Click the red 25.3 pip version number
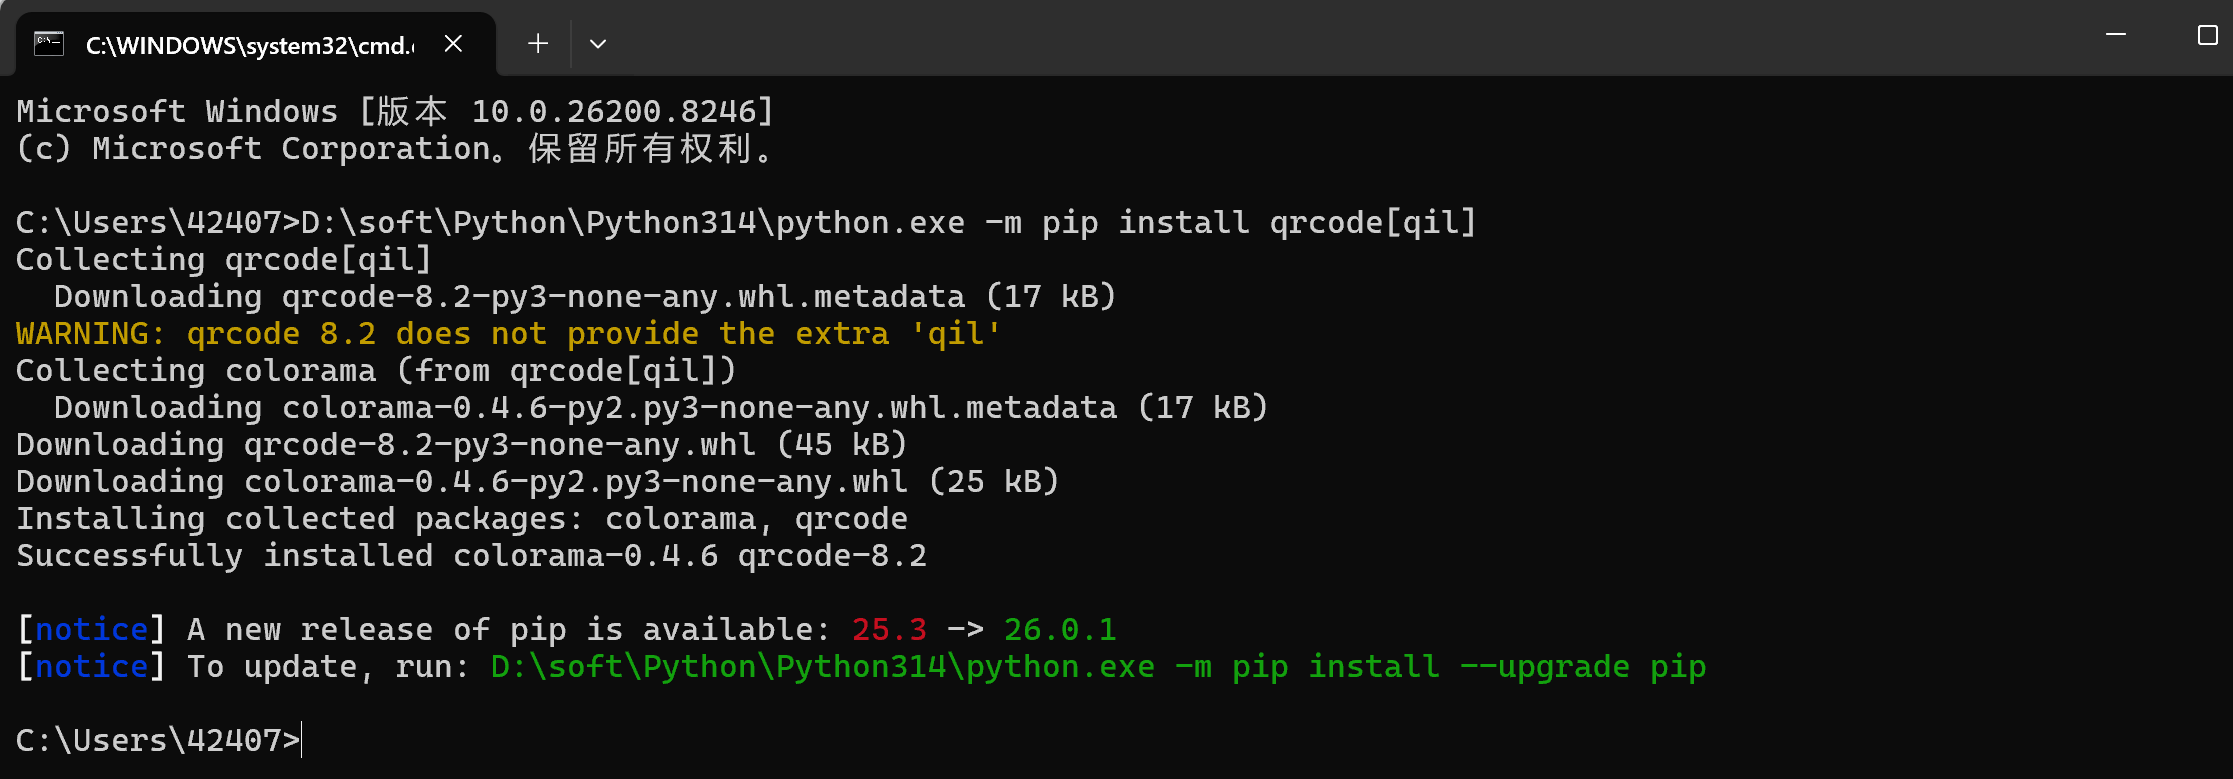Viewport: 2233px width, 779px height. click(x=889, y=630)
